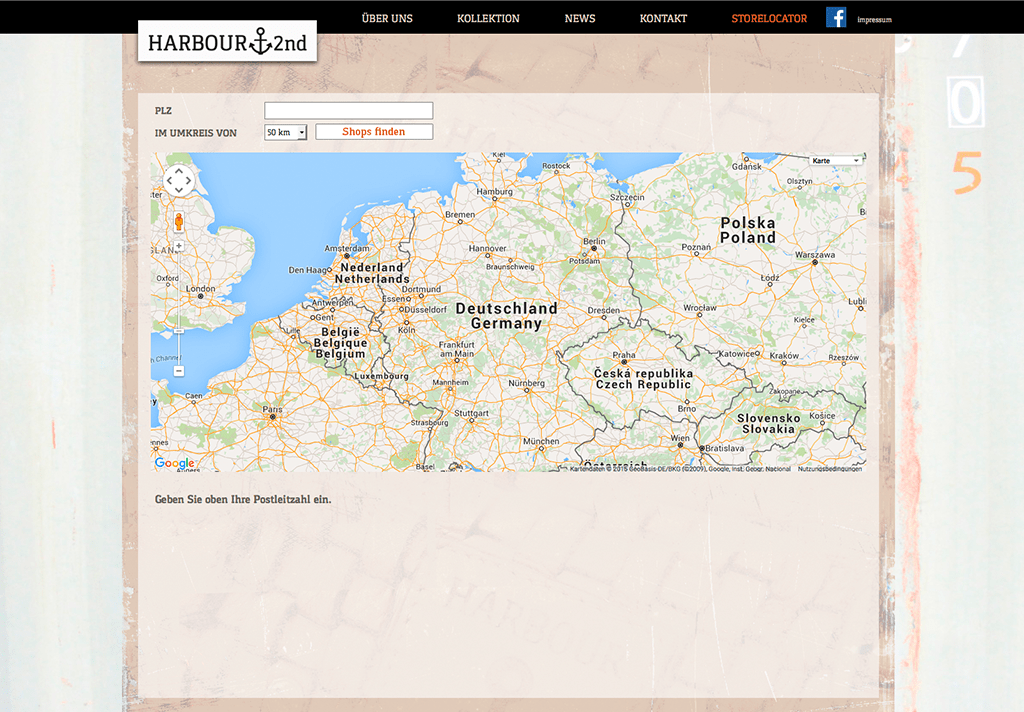Click the Geben Sie oben Ihre Postleitzahl text
Viewport: 1024px width, 712px height.
(x=243, y=499)
